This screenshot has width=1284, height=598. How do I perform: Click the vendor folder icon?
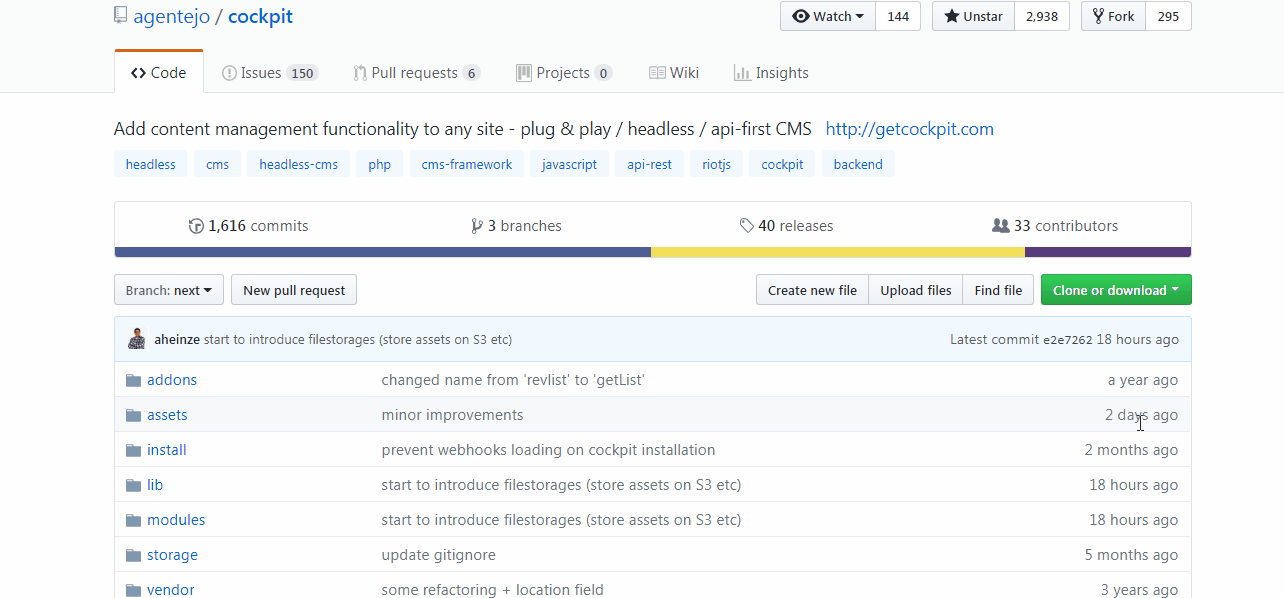[x=133, y=590]
